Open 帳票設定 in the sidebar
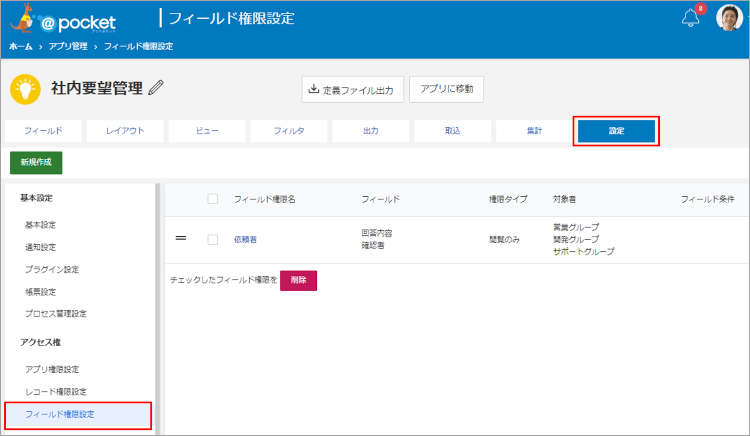The image size is (750, 436). click(x=41, y=292)
